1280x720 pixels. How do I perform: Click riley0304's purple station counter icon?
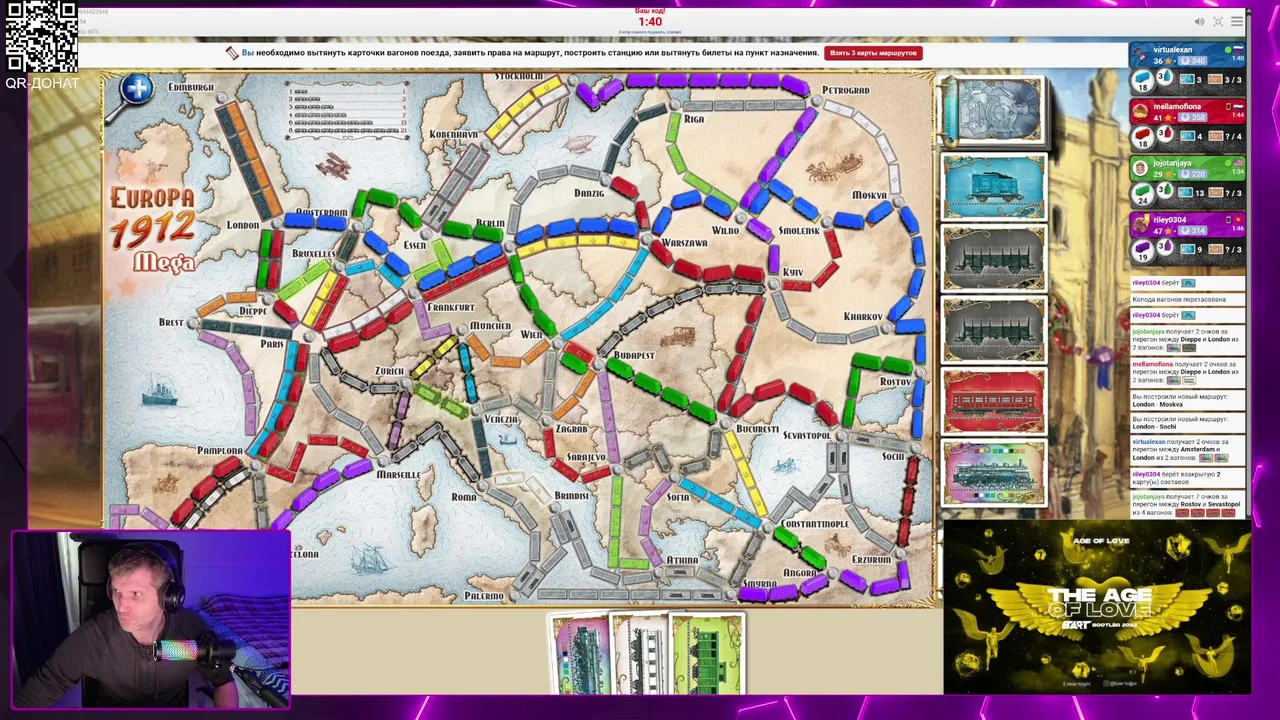[x=1166, y=244]
